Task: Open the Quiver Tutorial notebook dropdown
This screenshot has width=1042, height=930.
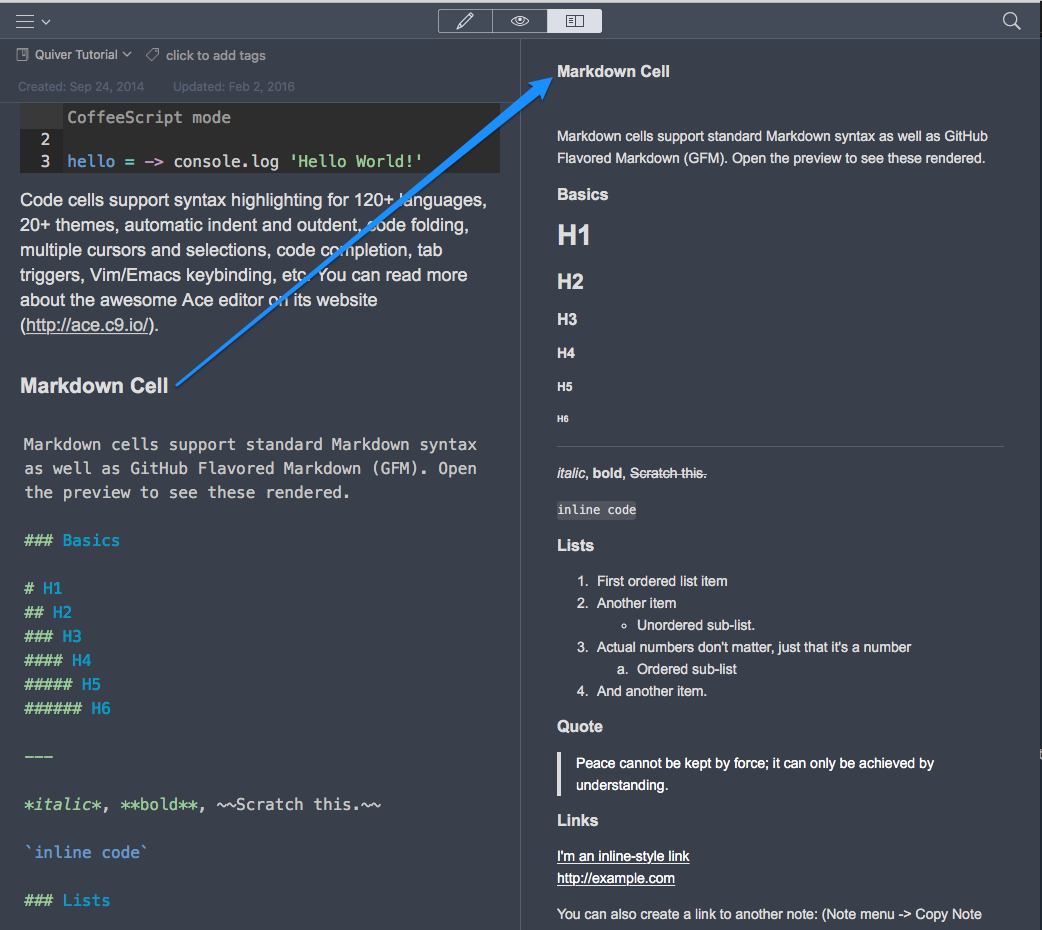Action: coord(74,55)
